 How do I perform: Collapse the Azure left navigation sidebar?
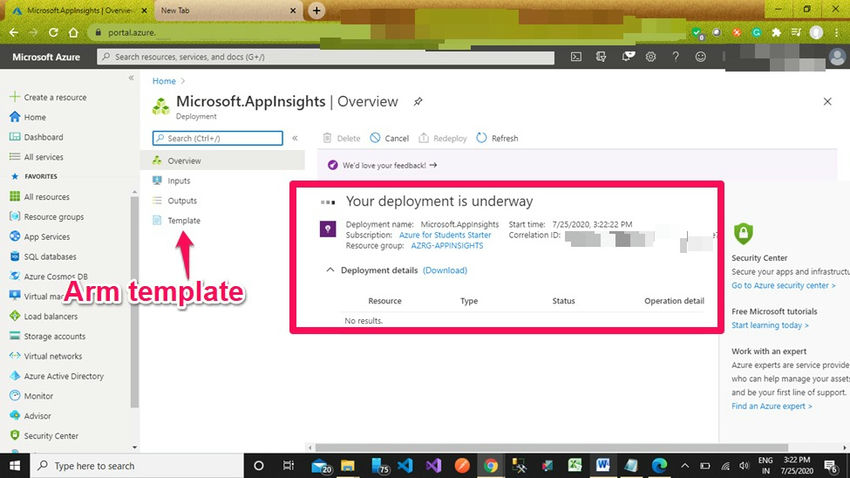coord(131,78)
